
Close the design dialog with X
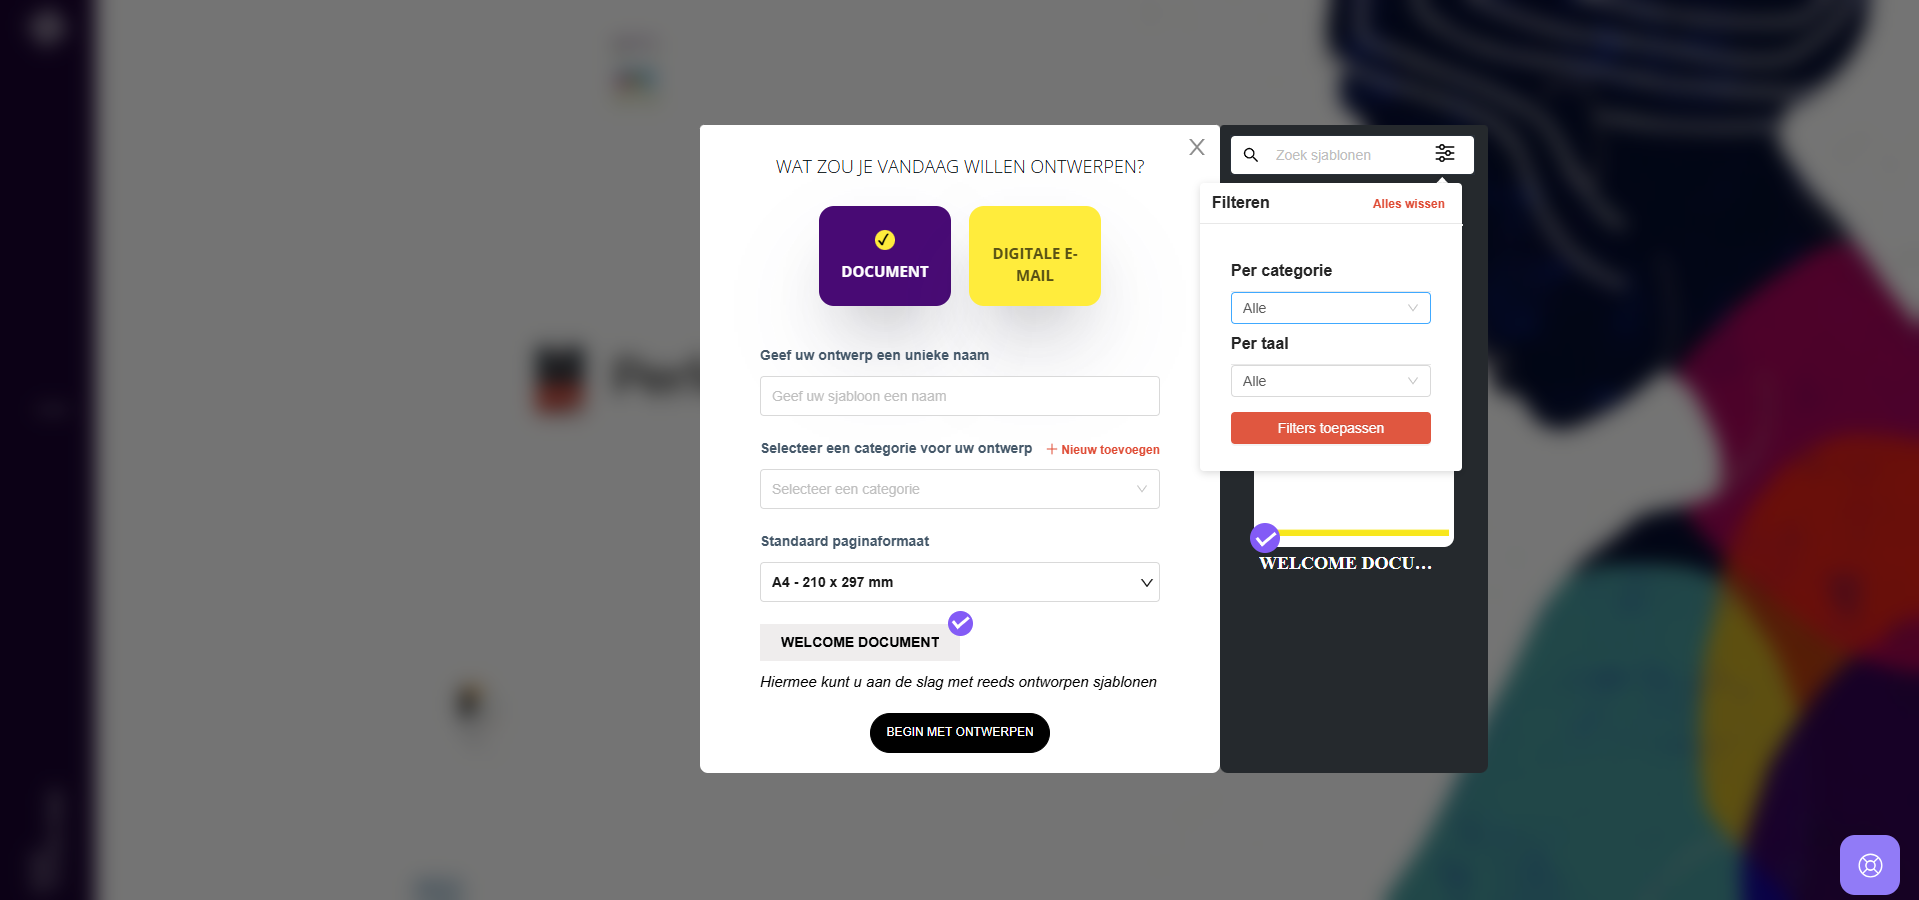click(x=1197, y=147)
